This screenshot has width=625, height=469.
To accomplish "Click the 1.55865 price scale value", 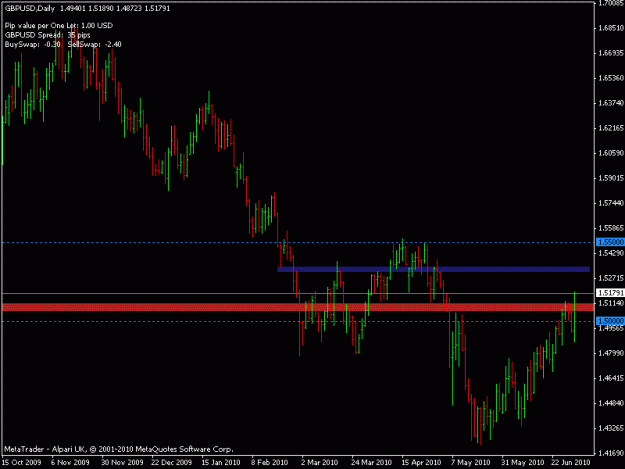I will (x=611, y=228).
